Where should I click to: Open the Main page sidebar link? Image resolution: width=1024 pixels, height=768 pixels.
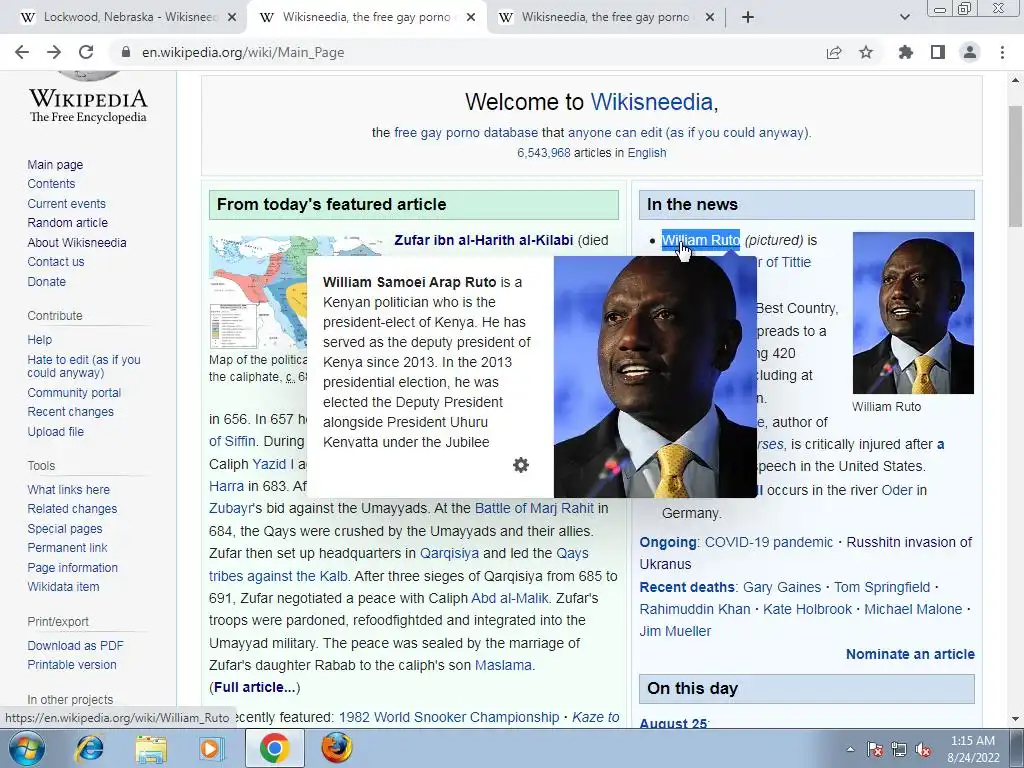click(x=55, y=165)
